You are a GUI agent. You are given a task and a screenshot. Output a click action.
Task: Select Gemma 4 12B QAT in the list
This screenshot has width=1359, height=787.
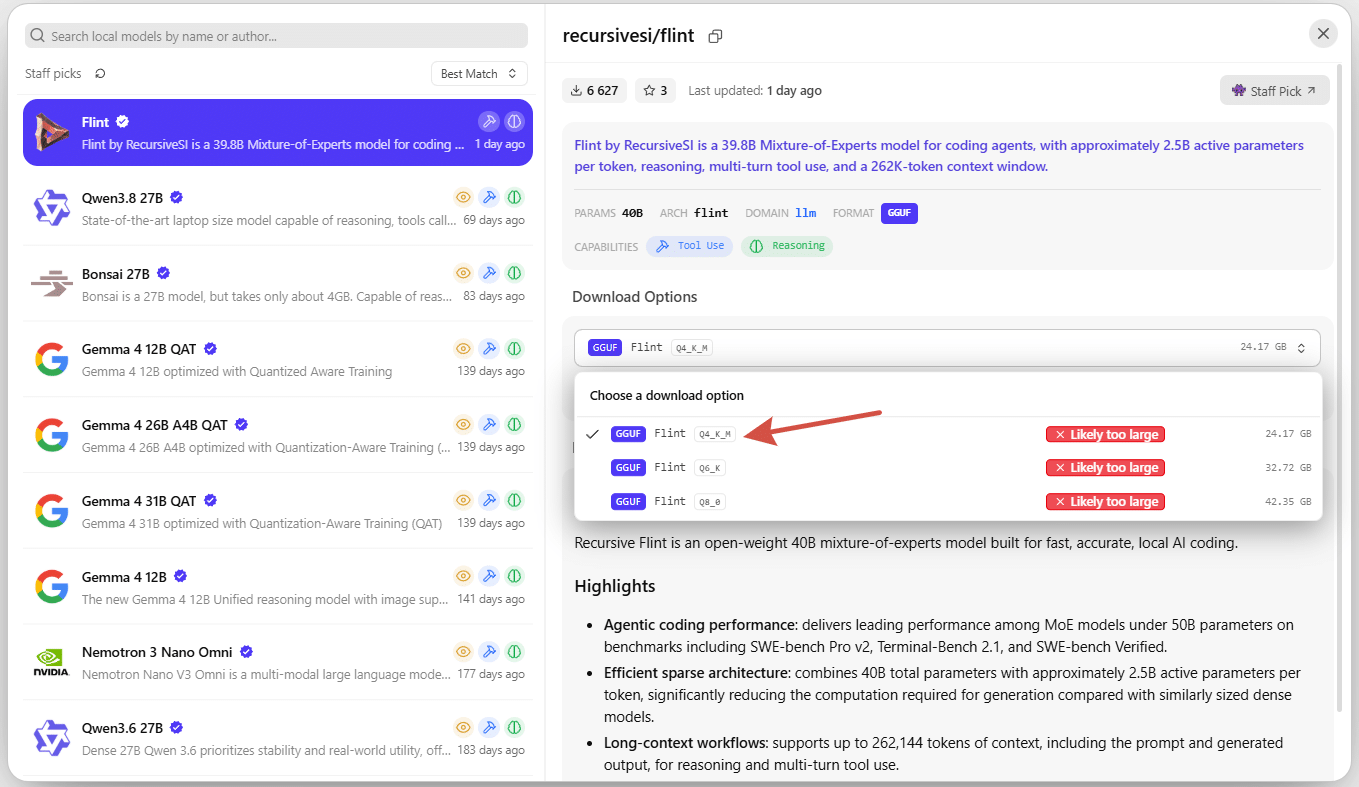[x=278, y=360]
